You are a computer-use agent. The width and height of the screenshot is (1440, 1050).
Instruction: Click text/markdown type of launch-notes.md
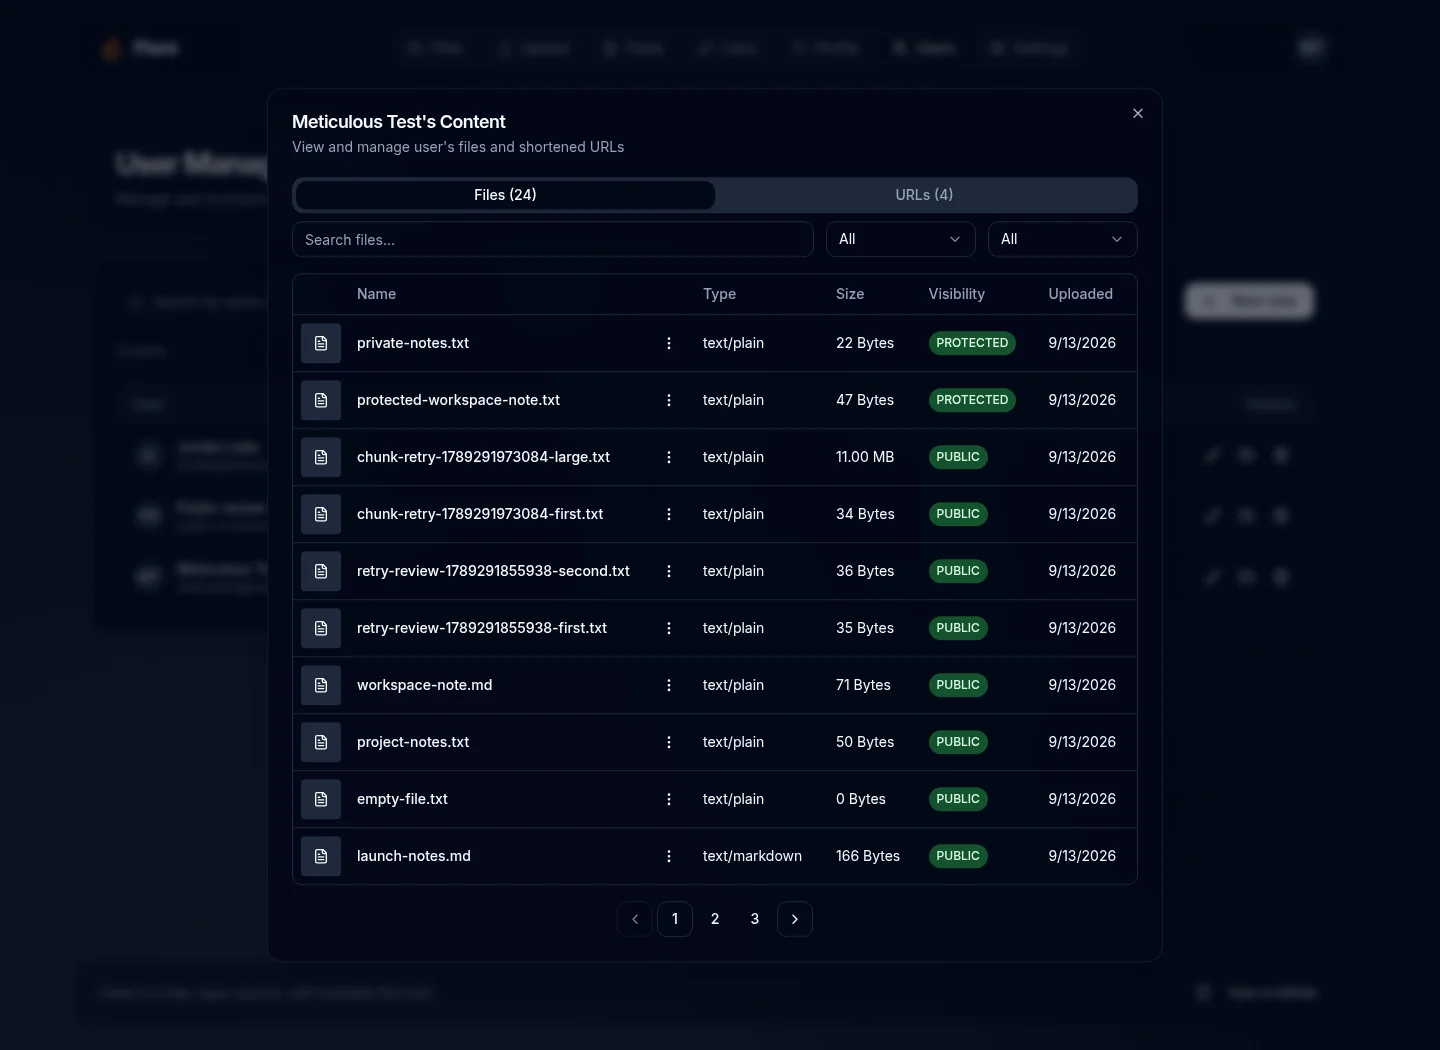[752, 856]
